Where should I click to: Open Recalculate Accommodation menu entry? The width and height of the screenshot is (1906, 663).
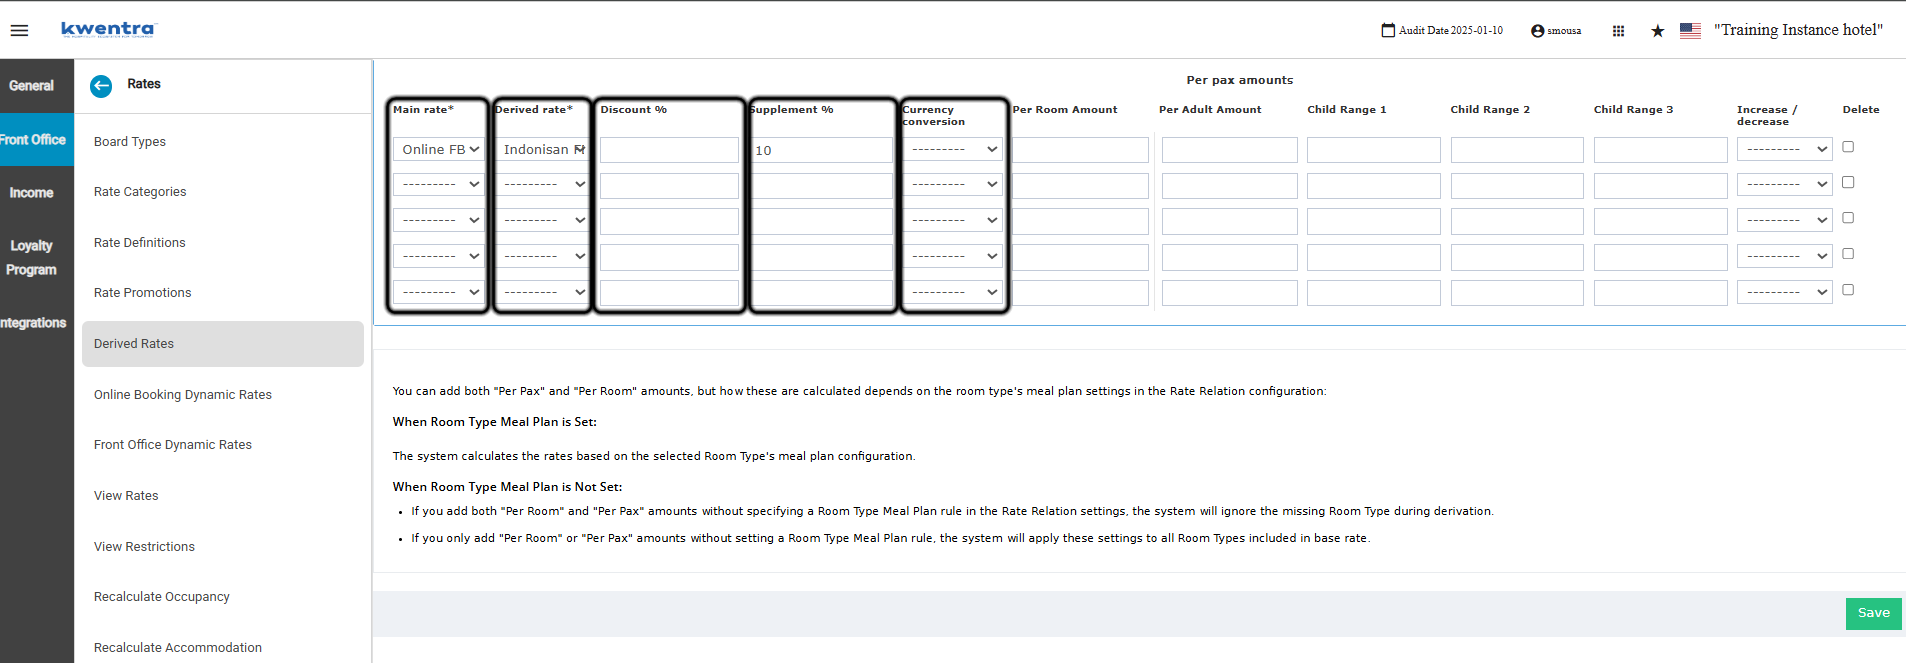pos(178,648)
